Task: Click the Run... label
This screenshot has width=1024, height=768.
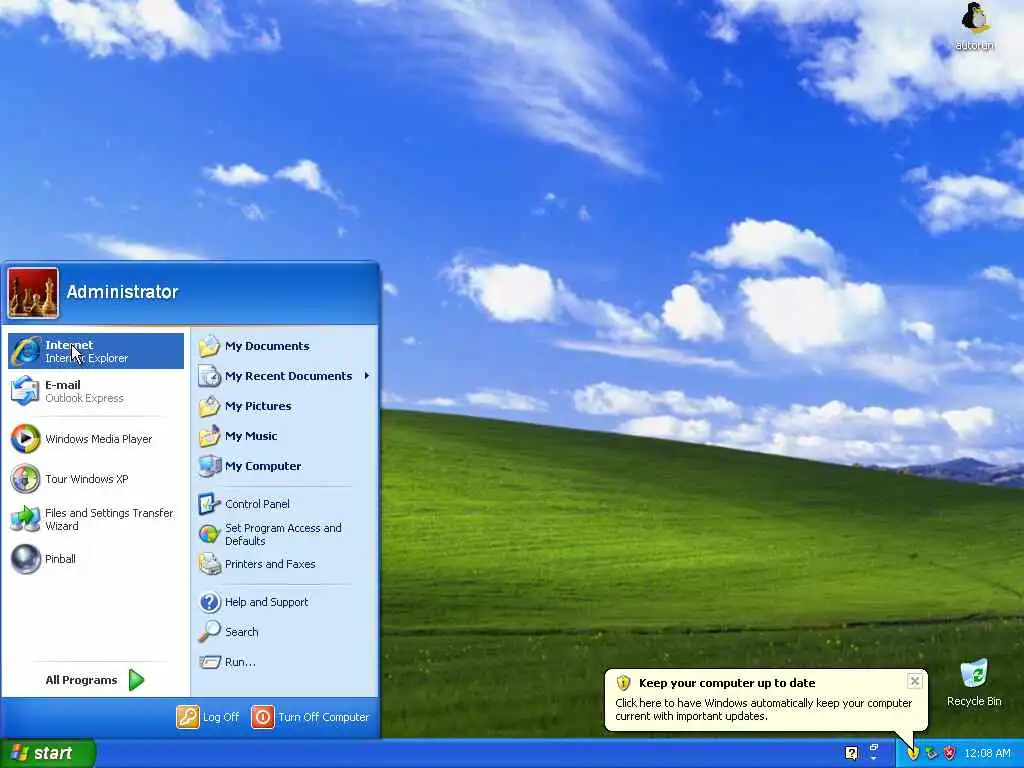Action: pos(240,662)
